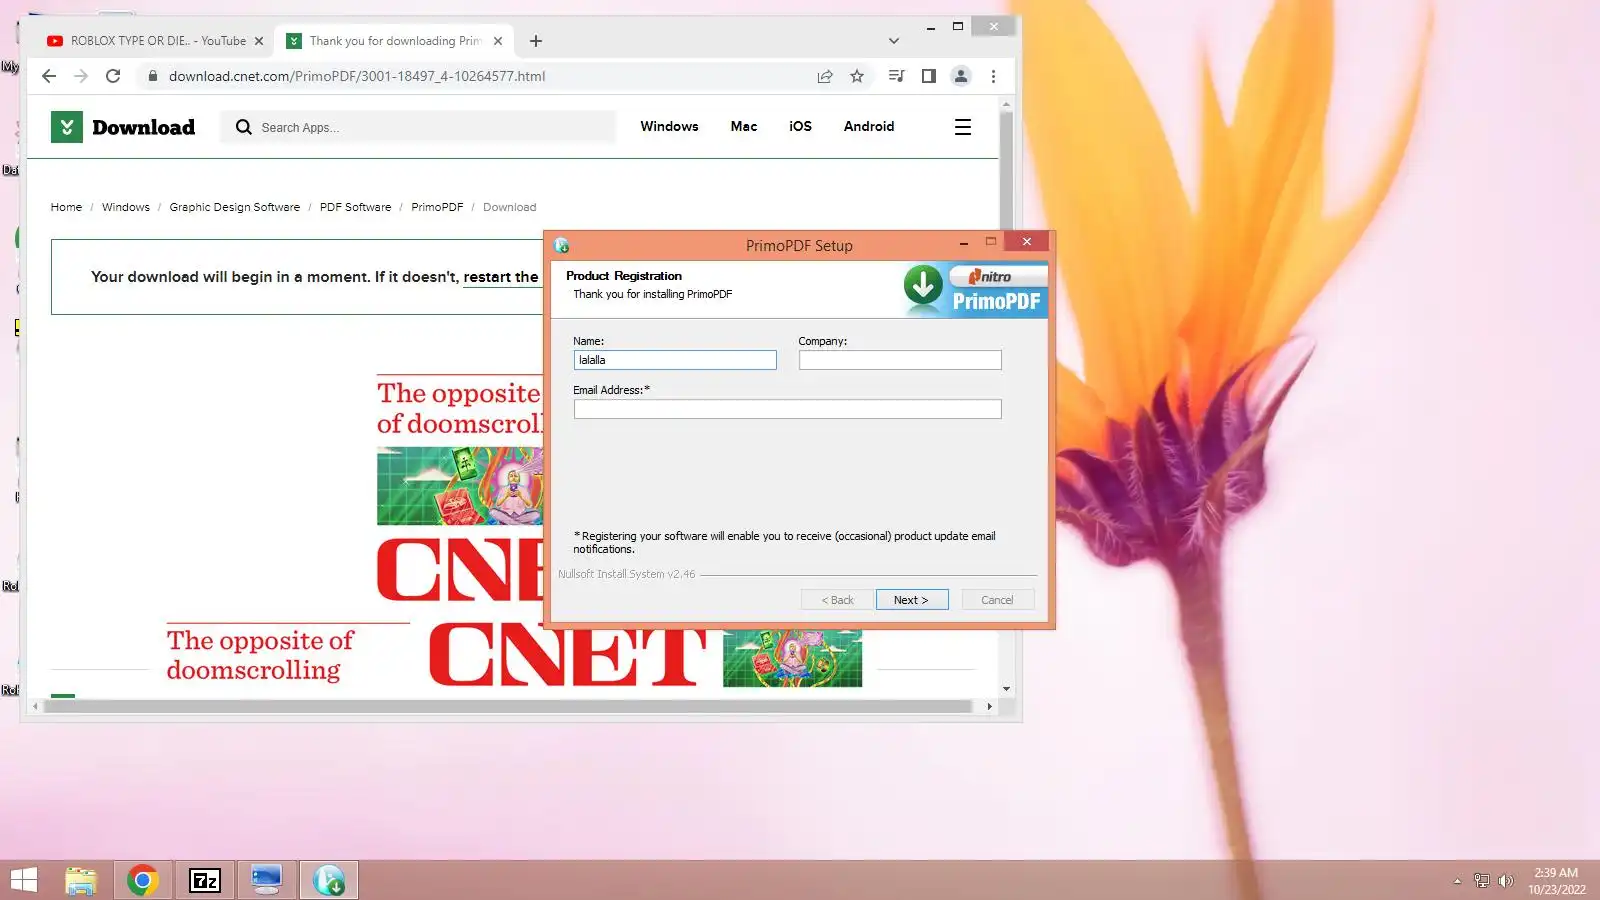Screen dimensions: 1600x900
Task: Click the network tray icon
Action: pos(1482,881)
